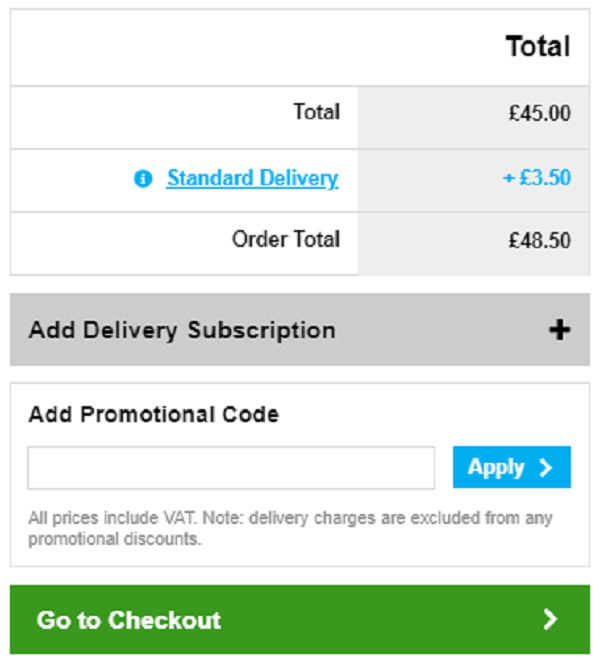Click the blue info icon beside Standard Delivery

pos(143,178)
